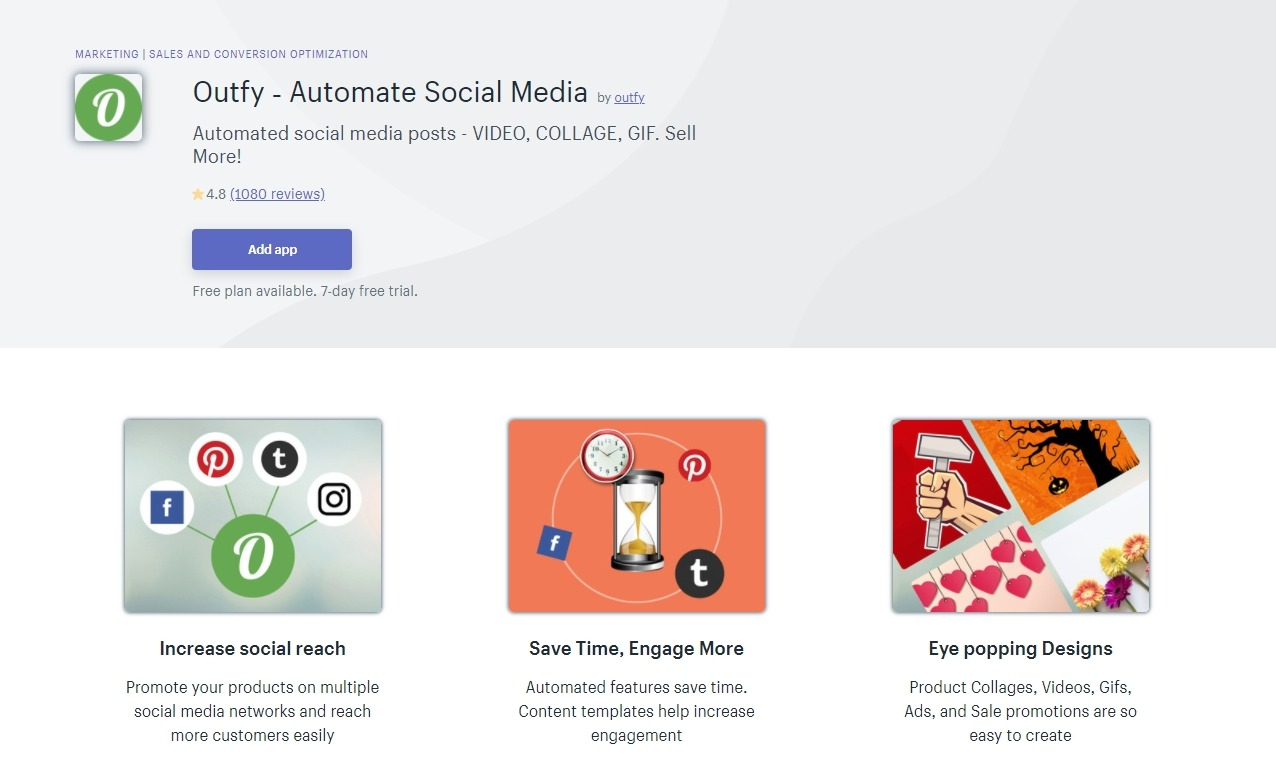Screen dimensions: 1276x783
Task: Click the Eye popping Designs collage thumbnail
Action: [1021, 516]
